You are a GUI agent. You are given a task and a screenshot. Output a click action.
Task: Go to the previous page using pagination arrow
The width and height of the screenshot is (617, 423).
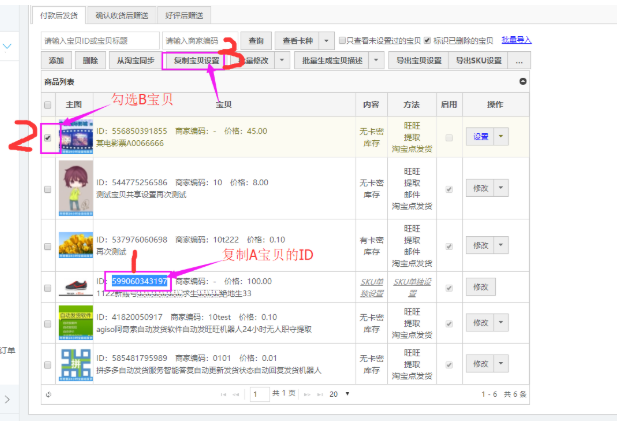(x=237, y=394)
